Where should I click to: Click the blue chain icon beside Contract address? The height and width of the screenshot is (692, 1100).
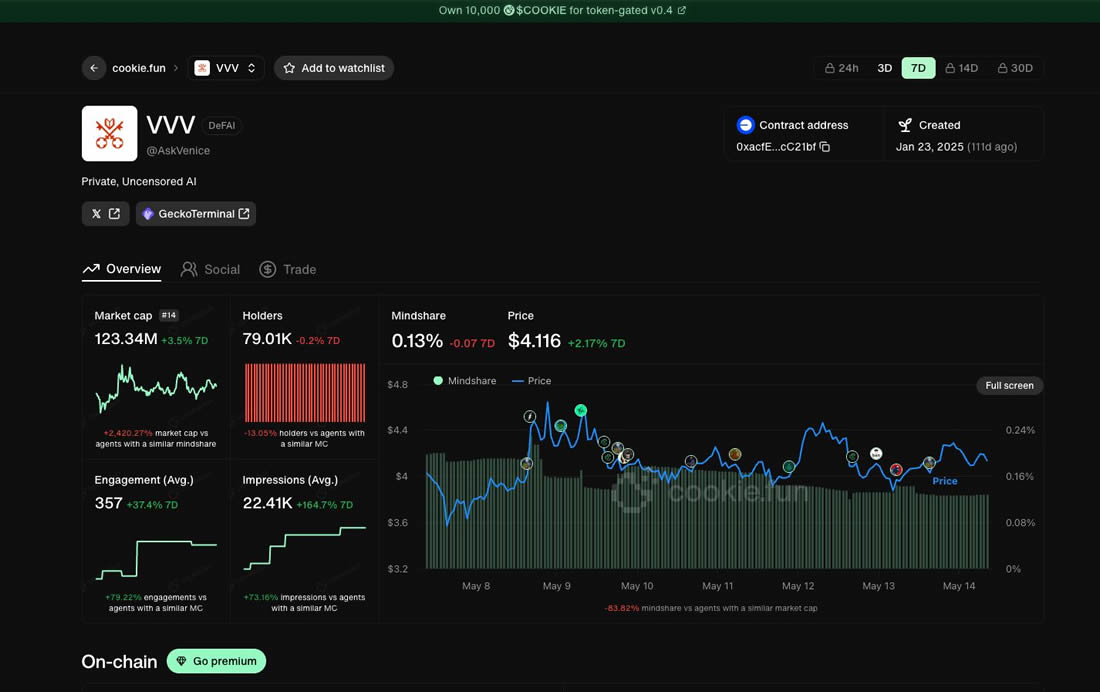(745, 125)
